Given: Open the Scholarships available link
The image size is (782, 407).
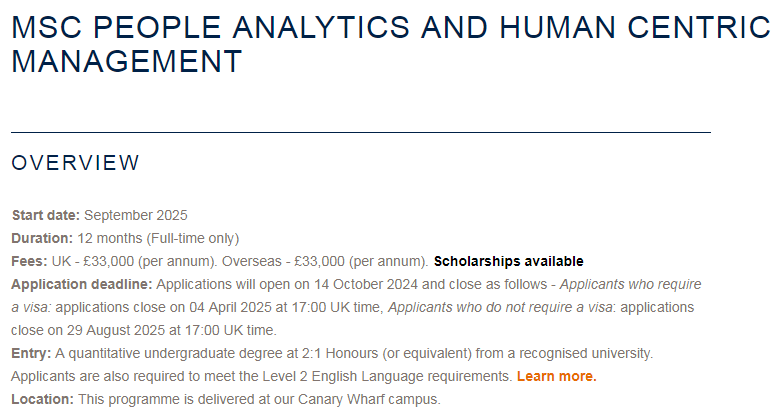Looking at the screenshot, I should (508, 261).
